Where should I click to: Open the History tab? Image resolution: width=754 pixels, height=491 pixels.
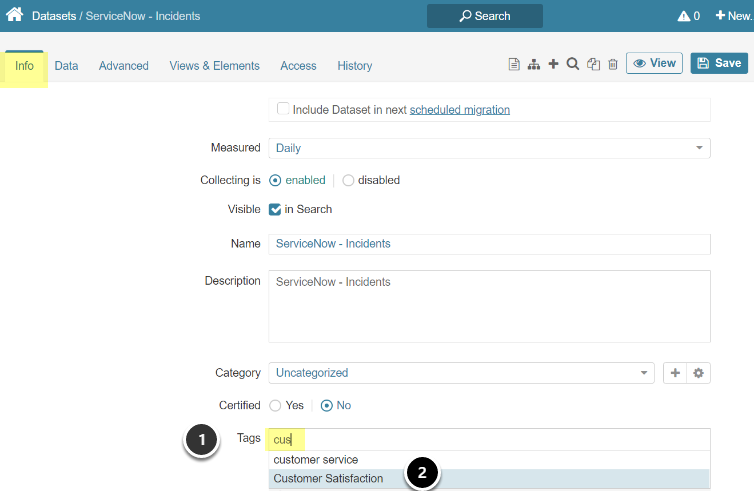355,66
